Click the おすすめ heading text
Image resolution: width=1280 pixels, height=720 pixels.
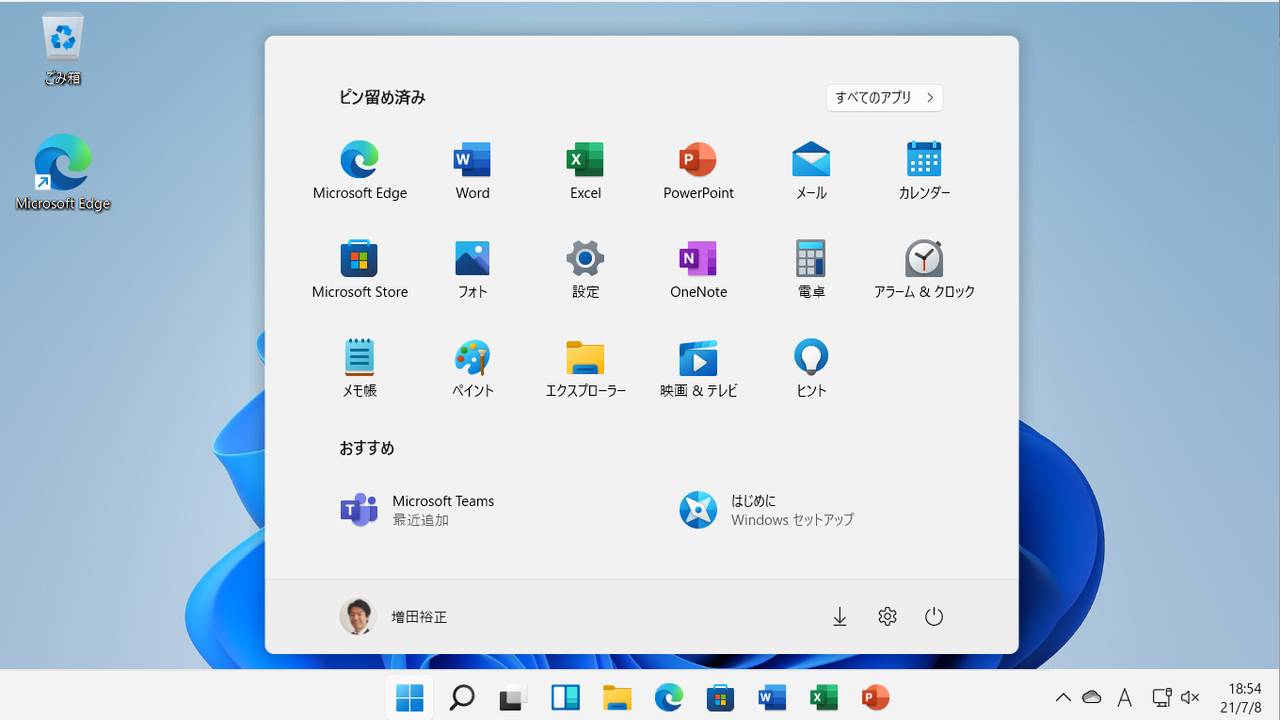click(x=367, y=448)
